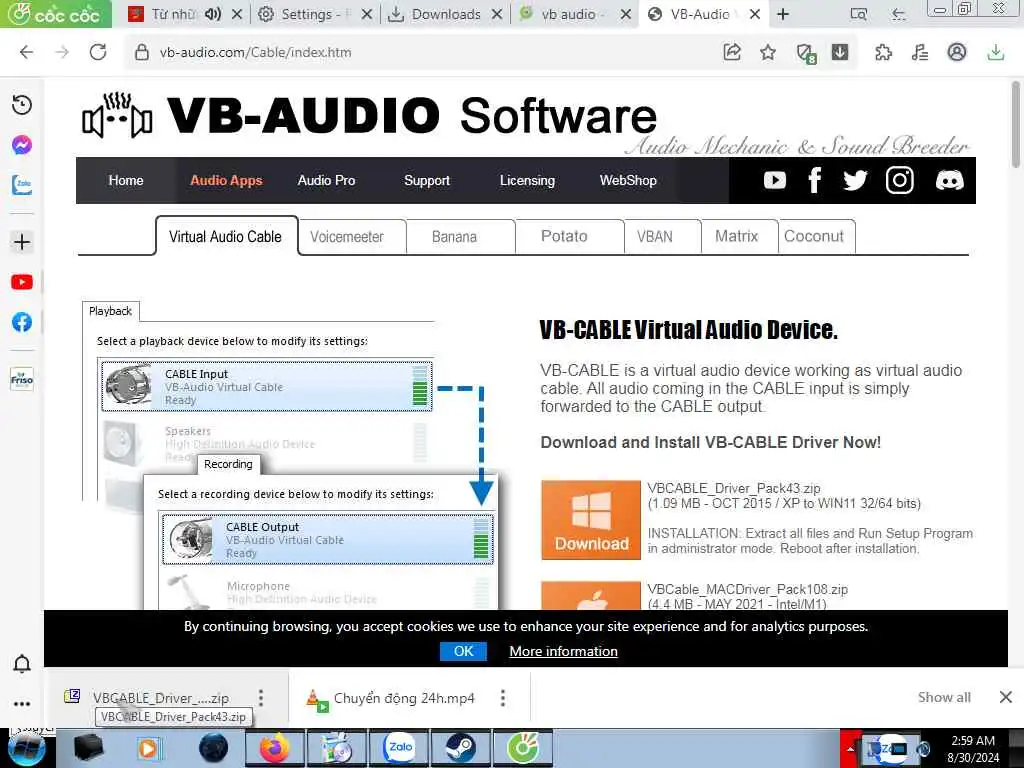Screen dimensions: 1024x768
Task: Open a new browser tab
Action: [x=783, y=14]
